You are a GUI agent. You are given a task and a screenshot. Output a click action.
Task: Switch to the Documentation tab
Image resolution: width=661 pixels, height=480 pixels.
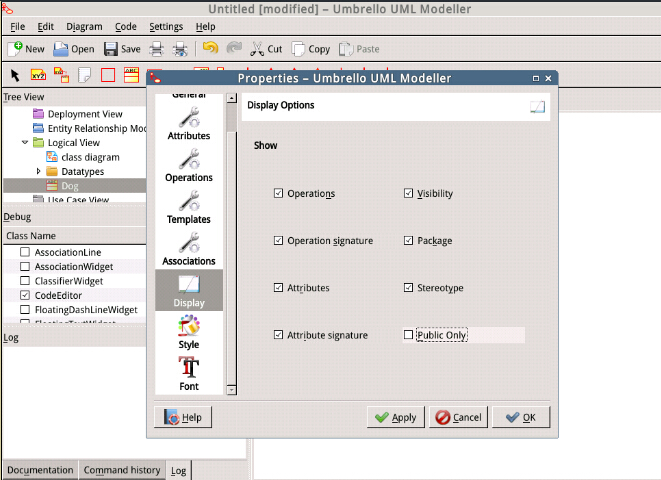[x=40, y=470]
